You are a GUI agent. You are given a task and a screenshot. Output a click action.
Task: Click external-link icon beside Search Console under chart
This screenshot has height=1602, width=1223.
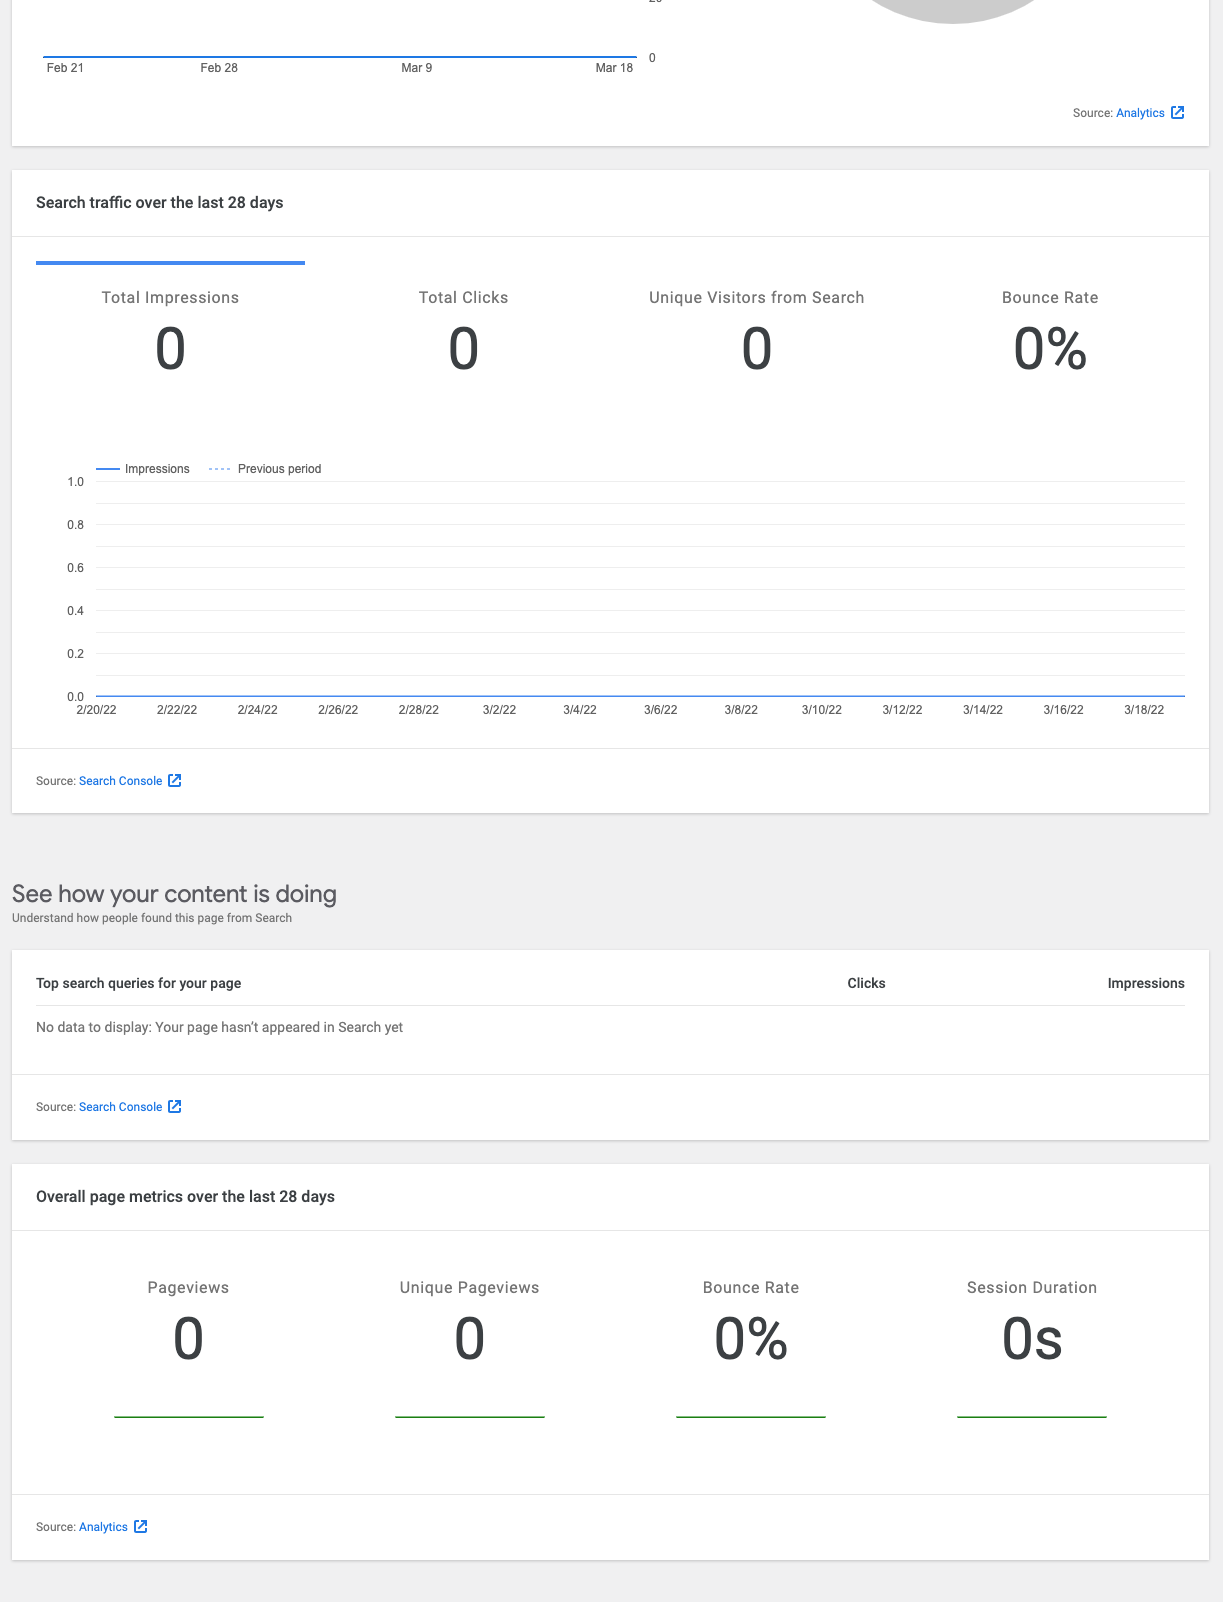click(175, 780)
